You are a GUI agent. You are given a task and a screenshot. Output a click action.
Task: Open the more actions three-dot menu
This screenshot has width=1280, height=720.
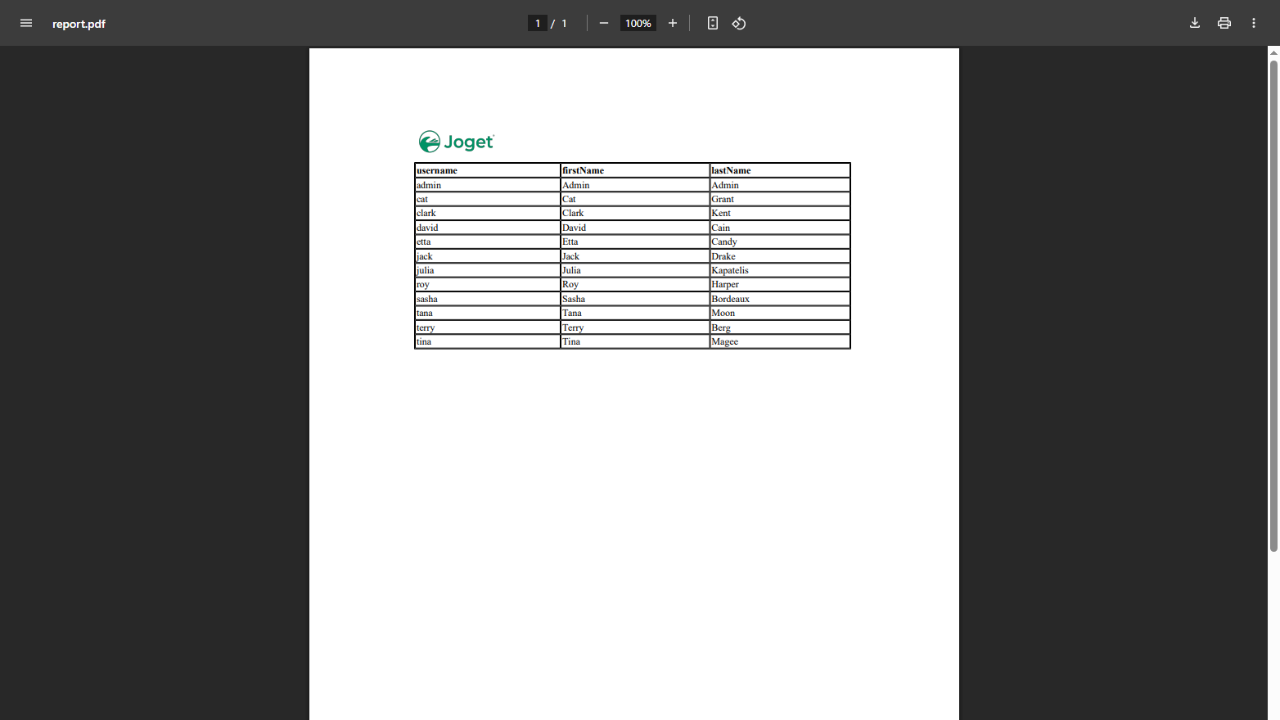(x=1253, y=23)
